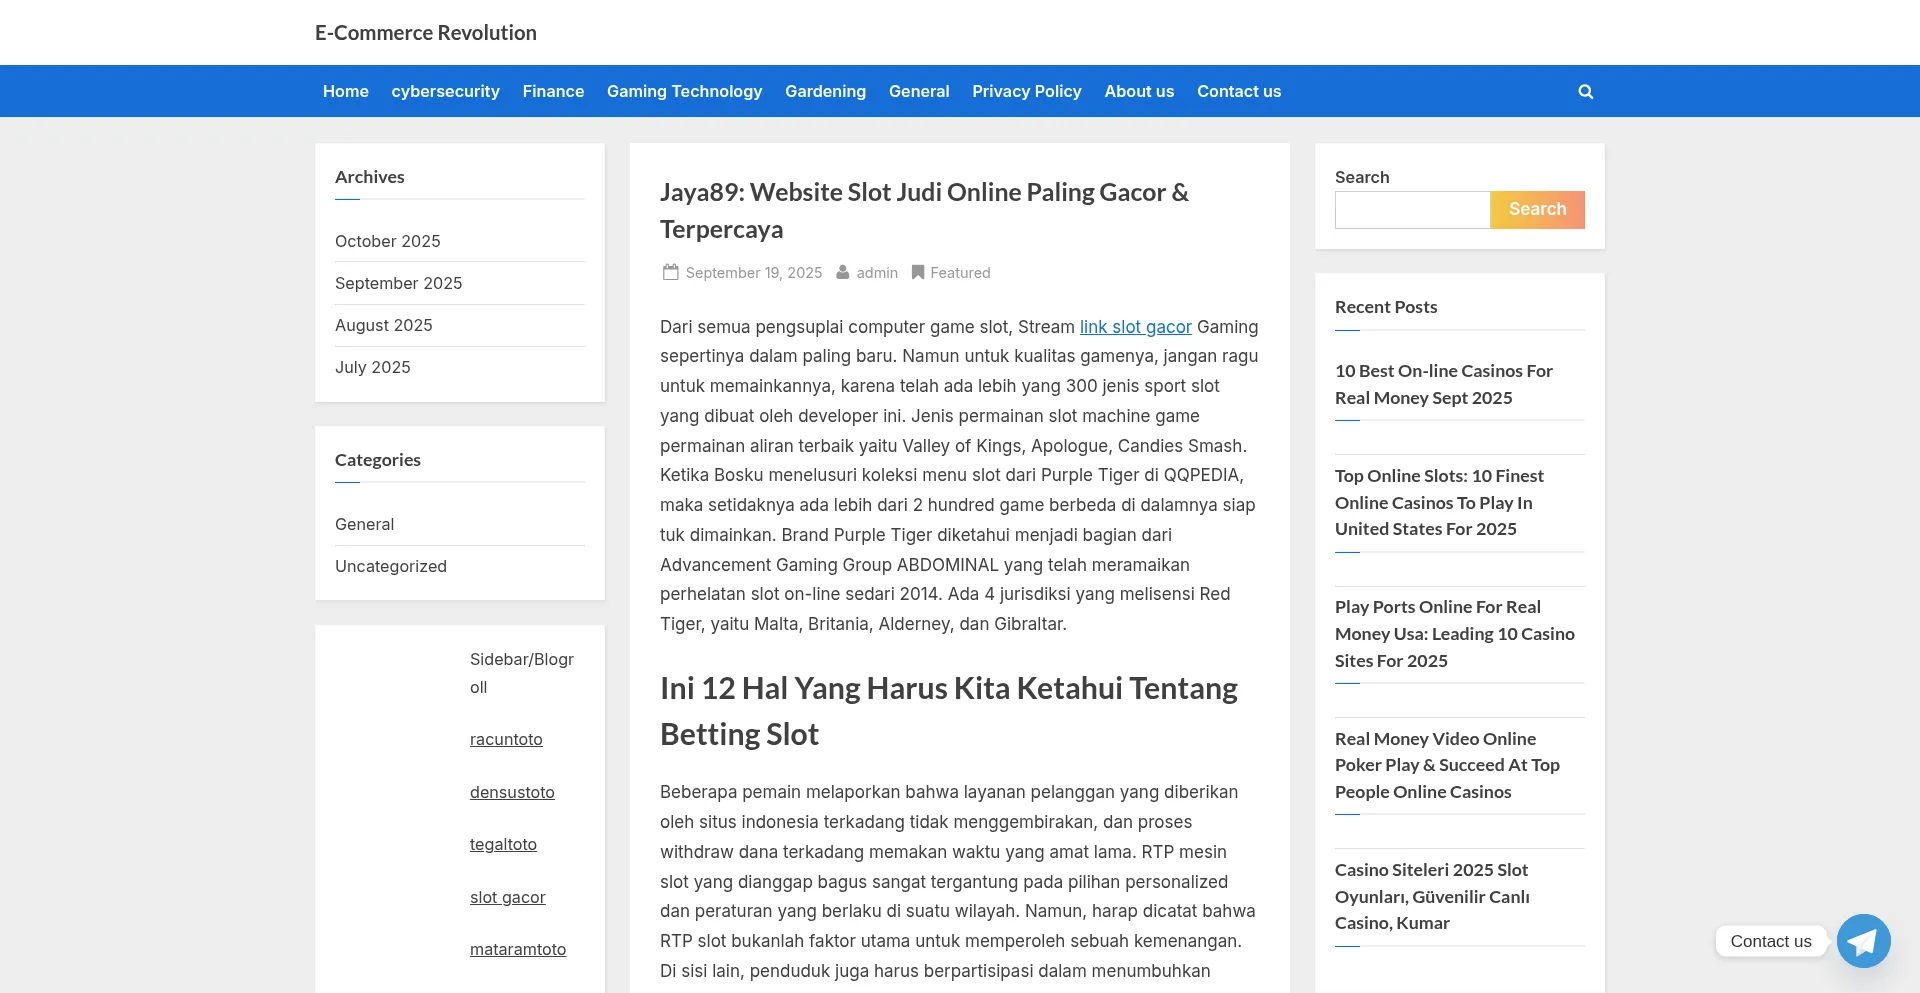
Task: Click the admin author link
Action: (x=877, y=272)
